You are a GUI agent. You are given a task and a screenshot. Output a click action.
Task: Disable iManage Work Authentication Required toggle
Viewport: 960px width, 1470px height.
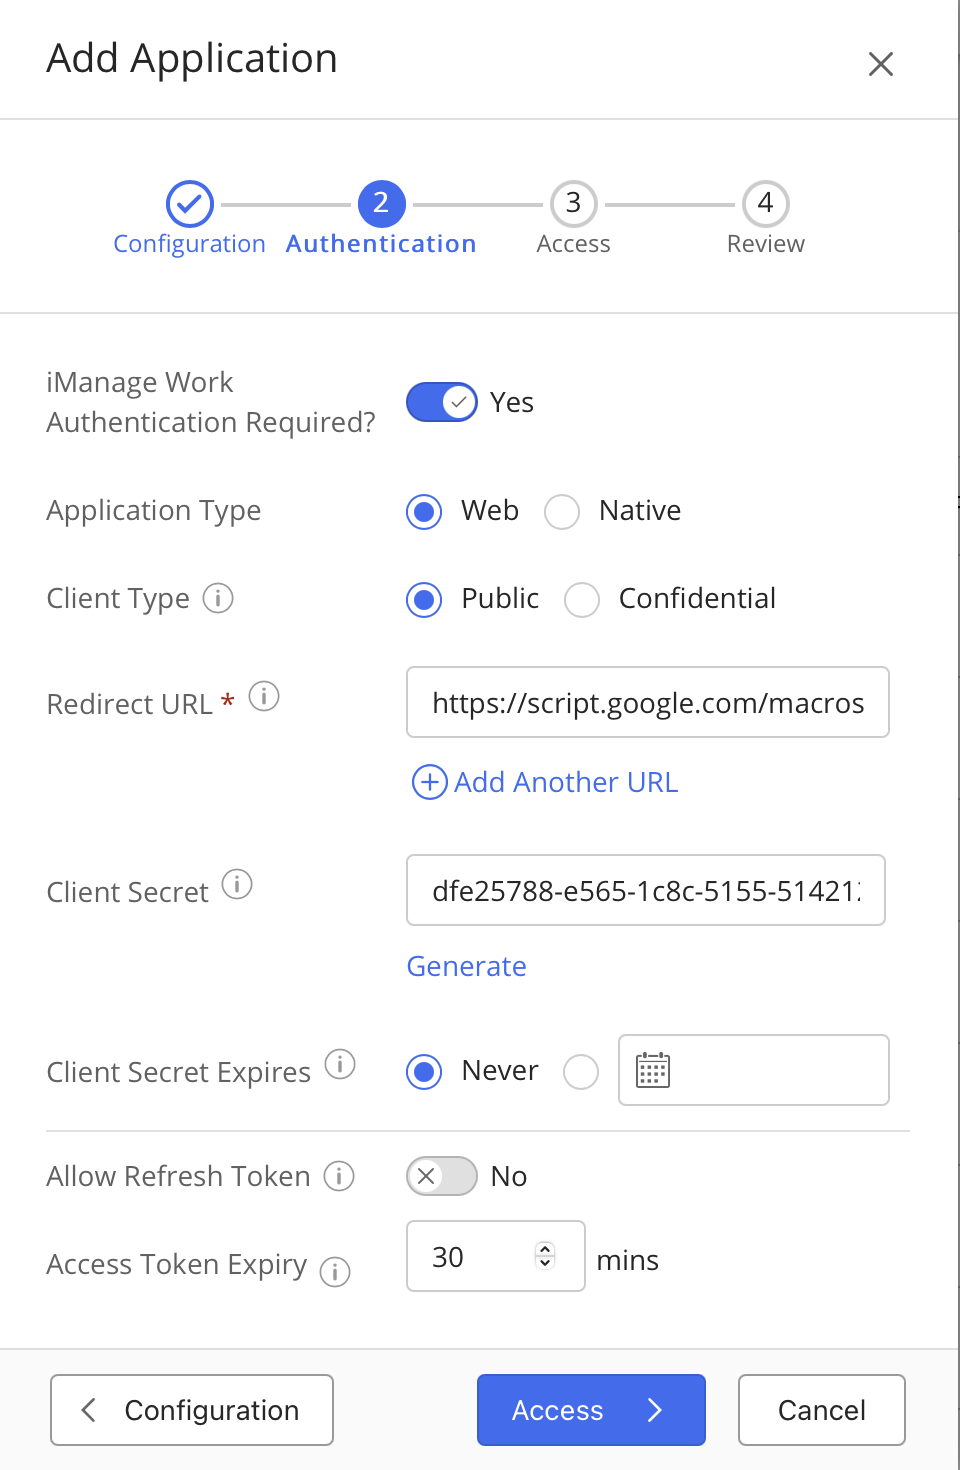tap(442, 402)
